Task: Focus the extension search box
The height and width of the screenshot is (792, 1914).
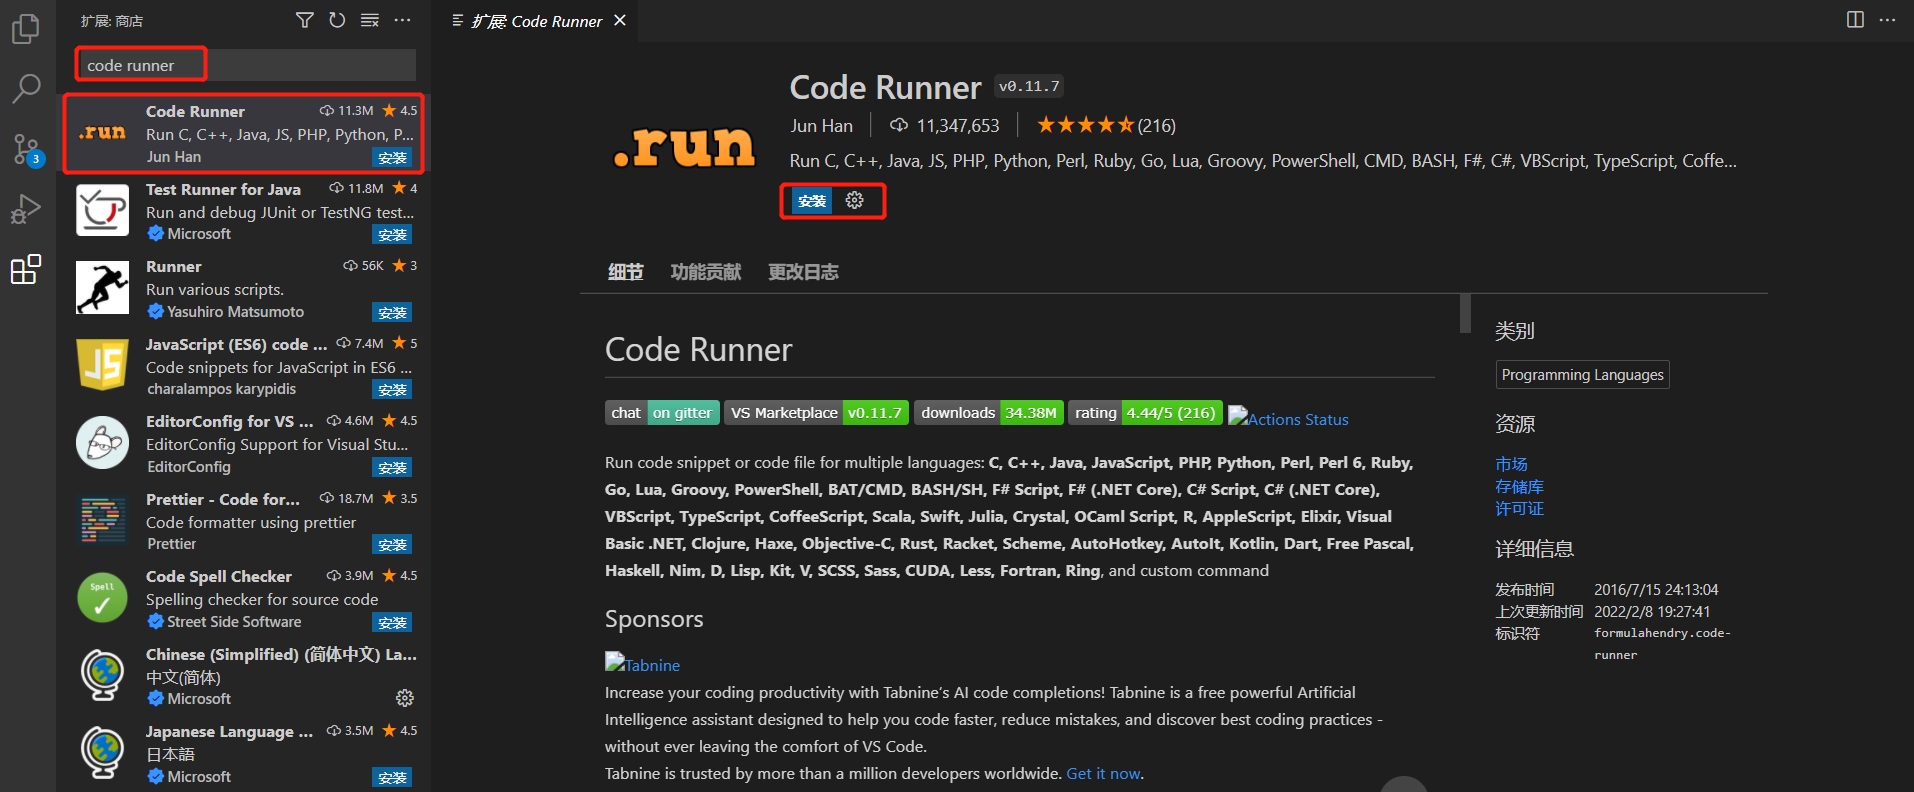Action: click(x=246, y=65)
